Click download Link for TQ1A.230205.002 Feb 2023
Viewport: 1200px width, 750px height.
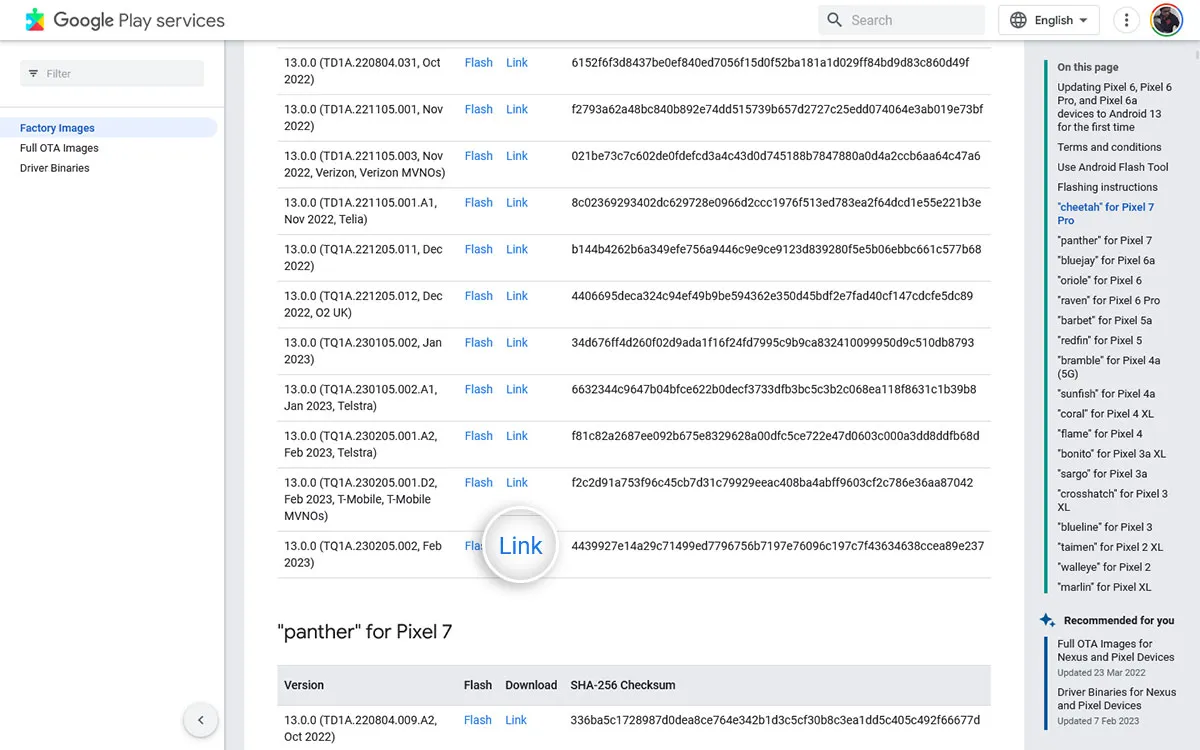(520, 546)
